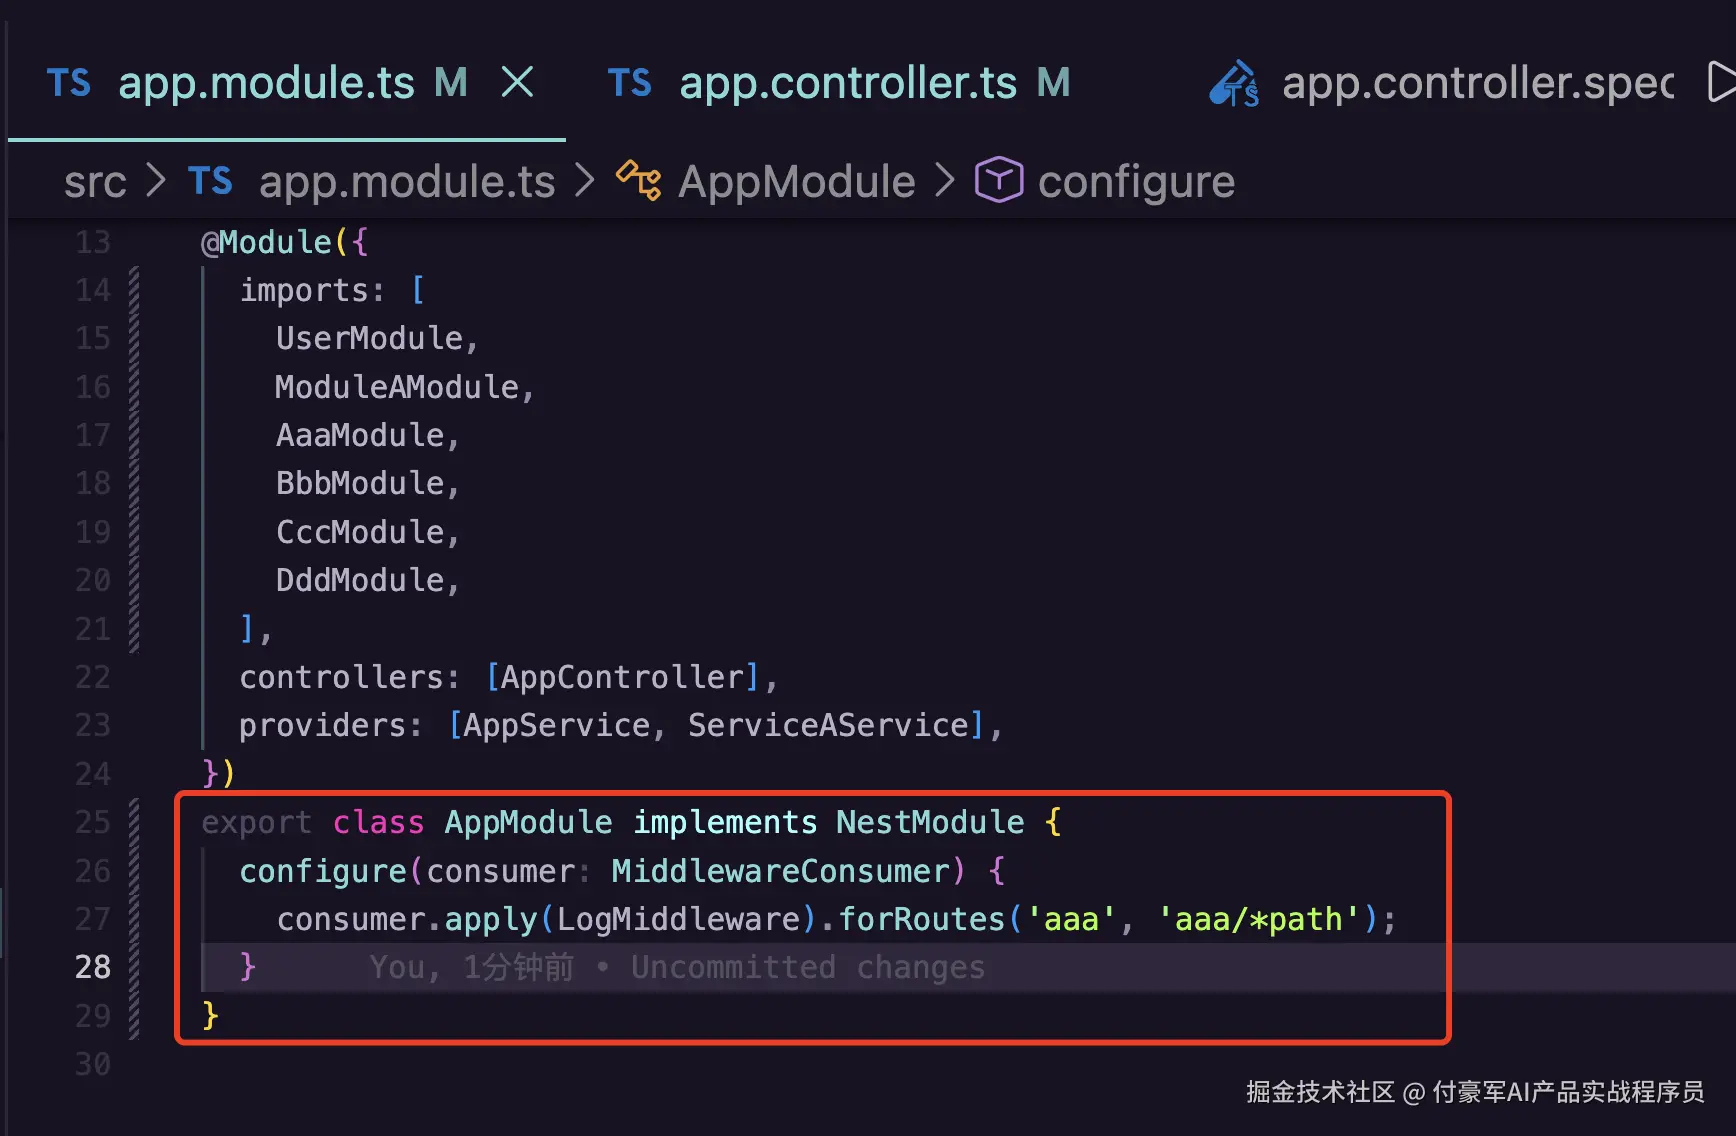This screenshot has height=1136, width=1736.
Task: Click 'apply' method on line 27
Action: [x=491, y=919]
